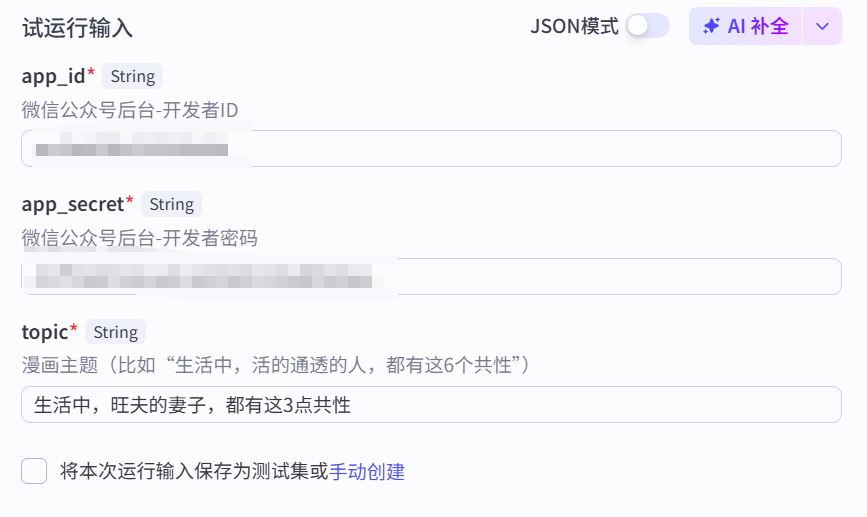Click the 漫画主题 hint text under topic
867x517 pixels.
(x=275, y=365)
